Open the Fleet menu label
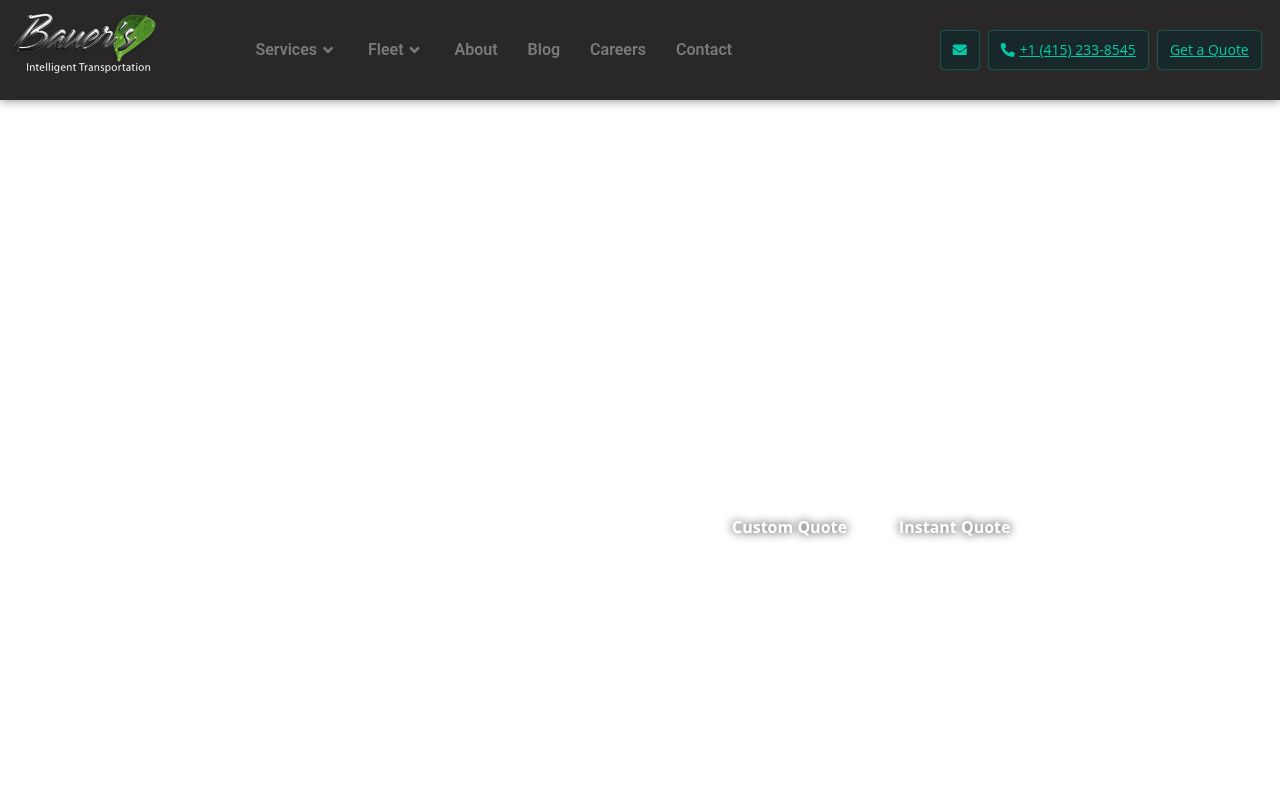The image size is (1280, 800). coord(385,50)
